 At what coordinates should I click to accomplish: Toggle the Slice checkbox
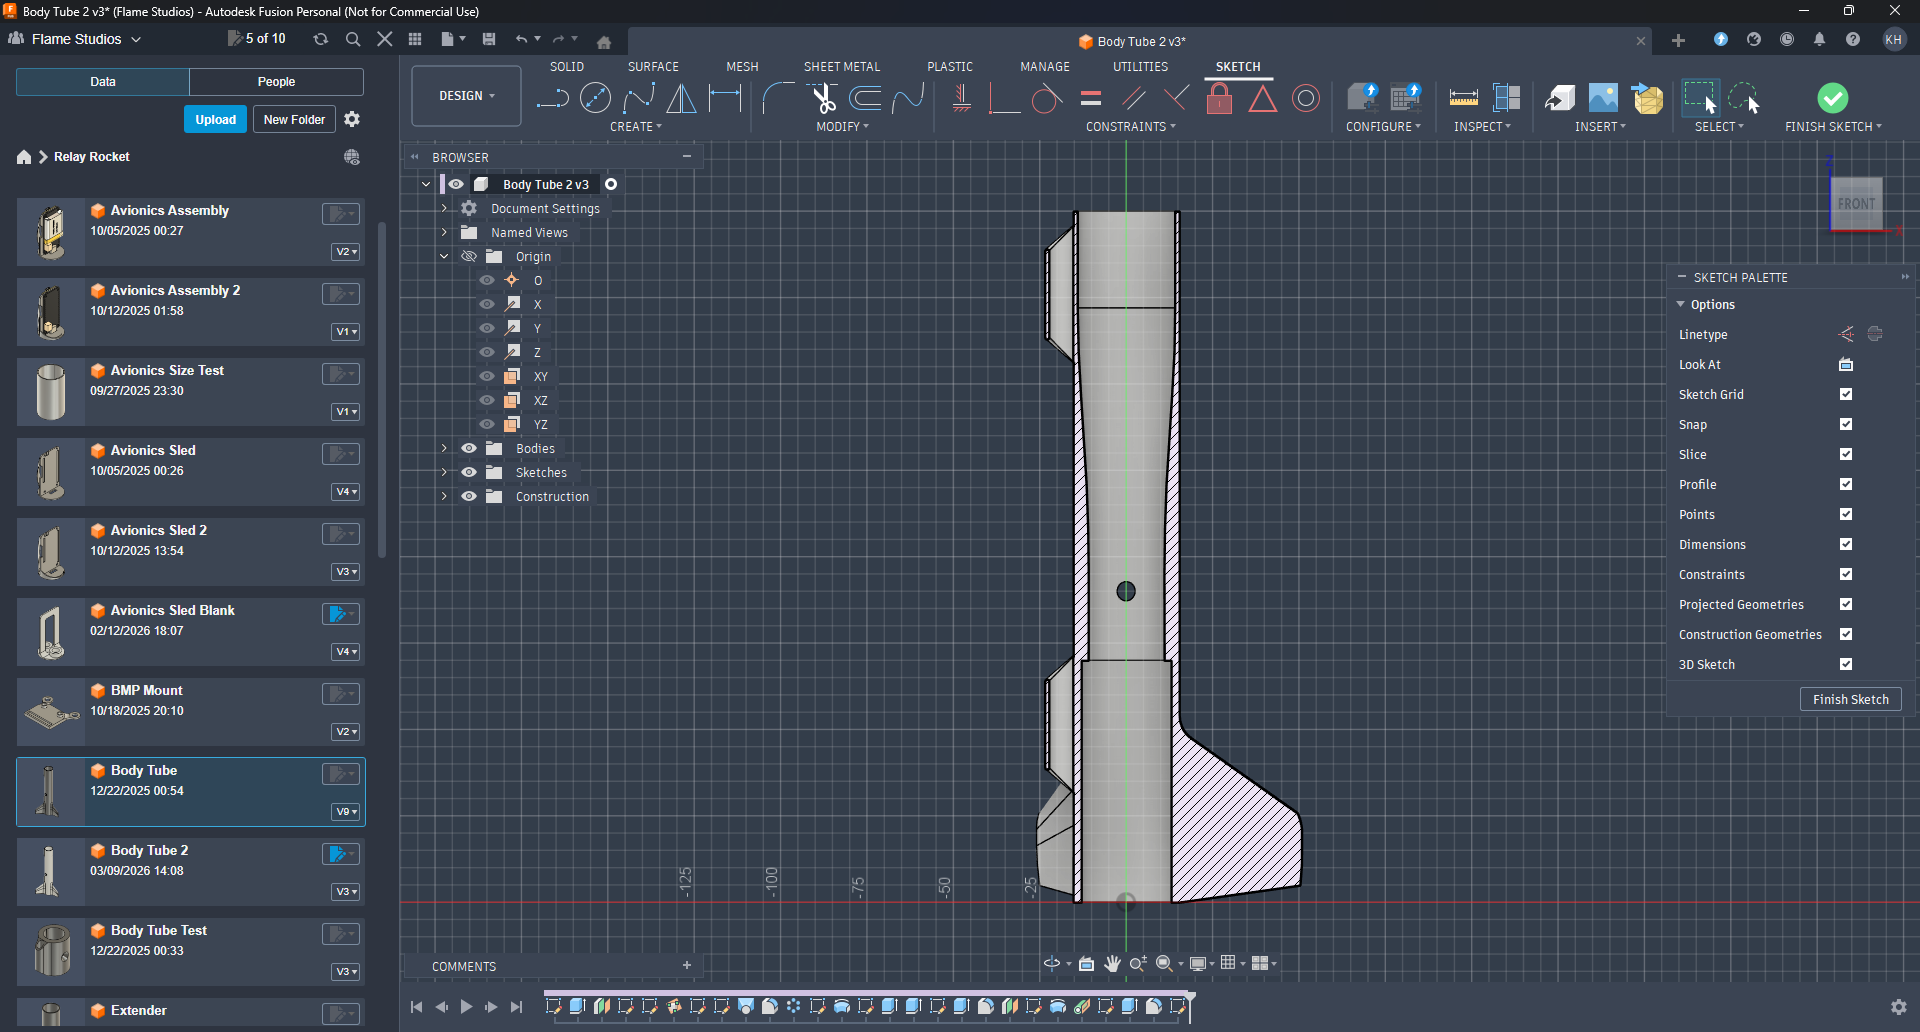[x=1846, y=455]
